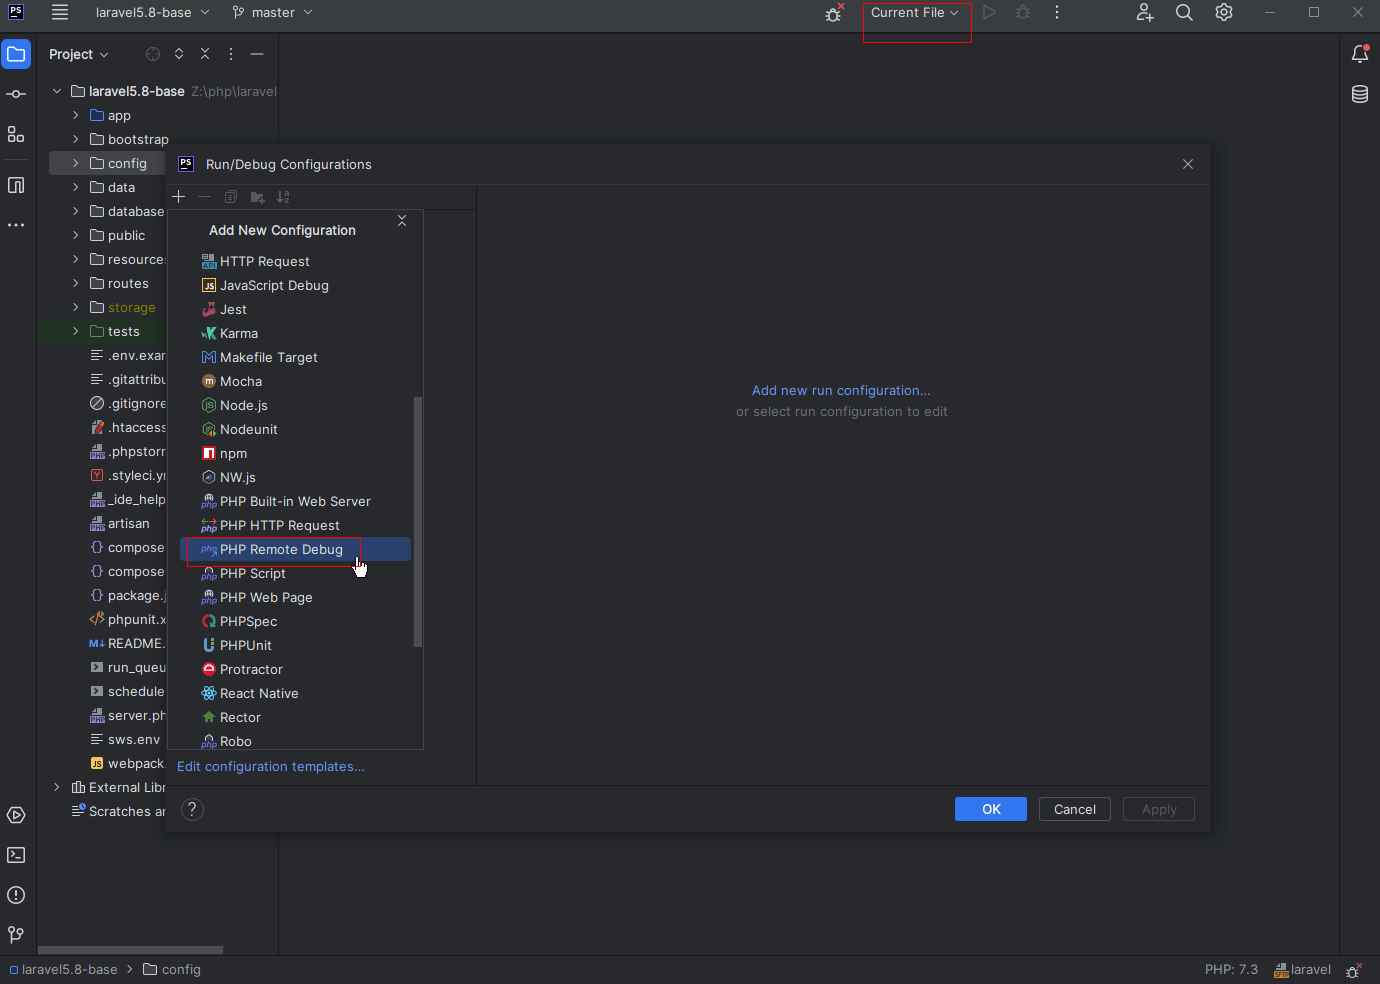Screen dimensions: 1380x984
Task: Select React Native configuration type
Action: [x=295, y=693]
